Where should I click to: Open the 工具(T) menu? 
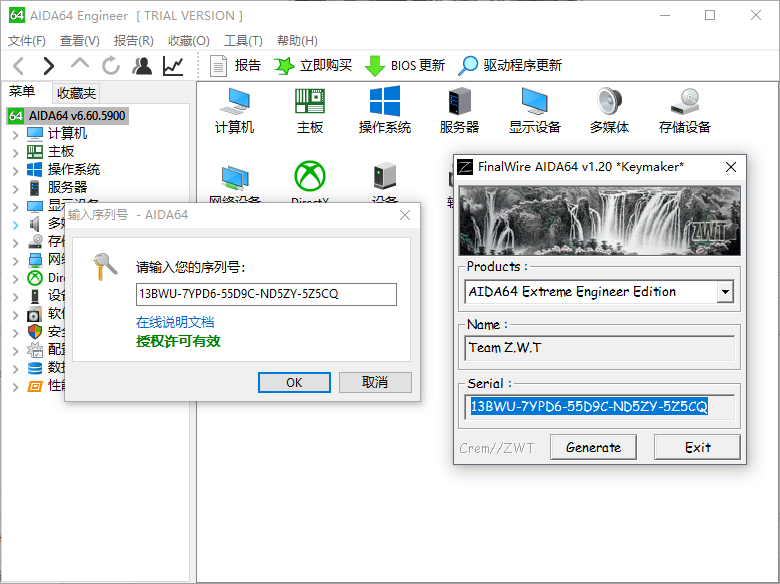[x=242, y=41]
